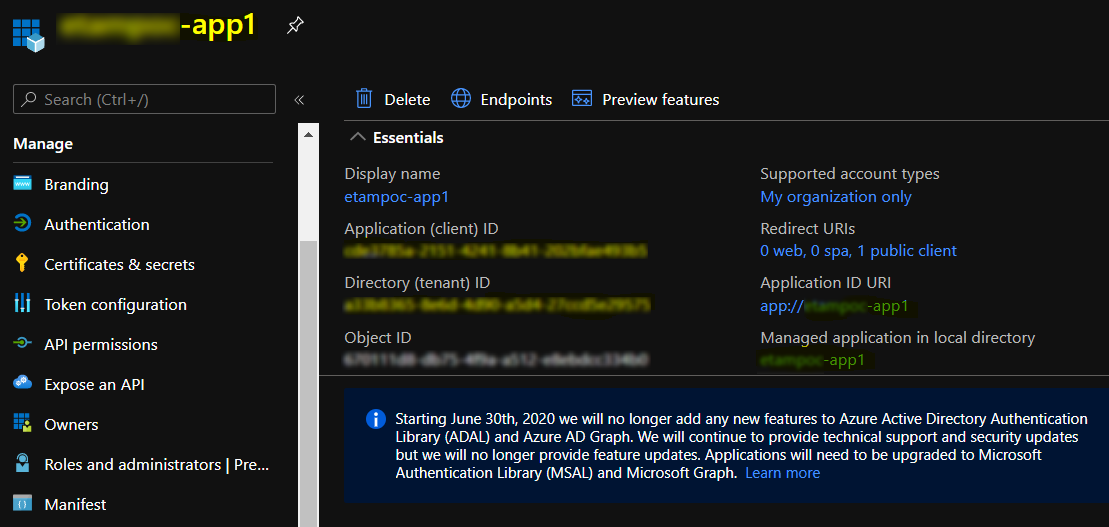1109x527 pixels.
Task: Click the Learn more link
Action: click(782, 473)
